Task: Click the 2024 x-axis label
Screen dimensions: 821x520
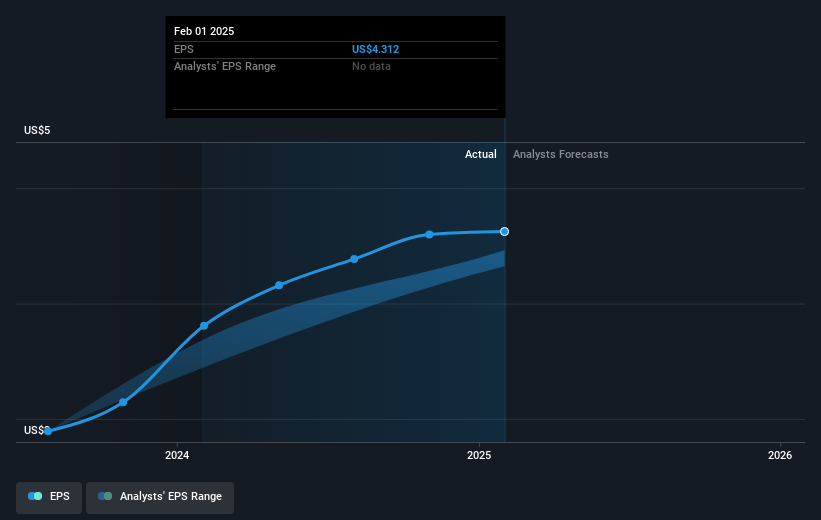Action: pyautogui.click(x=177, y=455)
